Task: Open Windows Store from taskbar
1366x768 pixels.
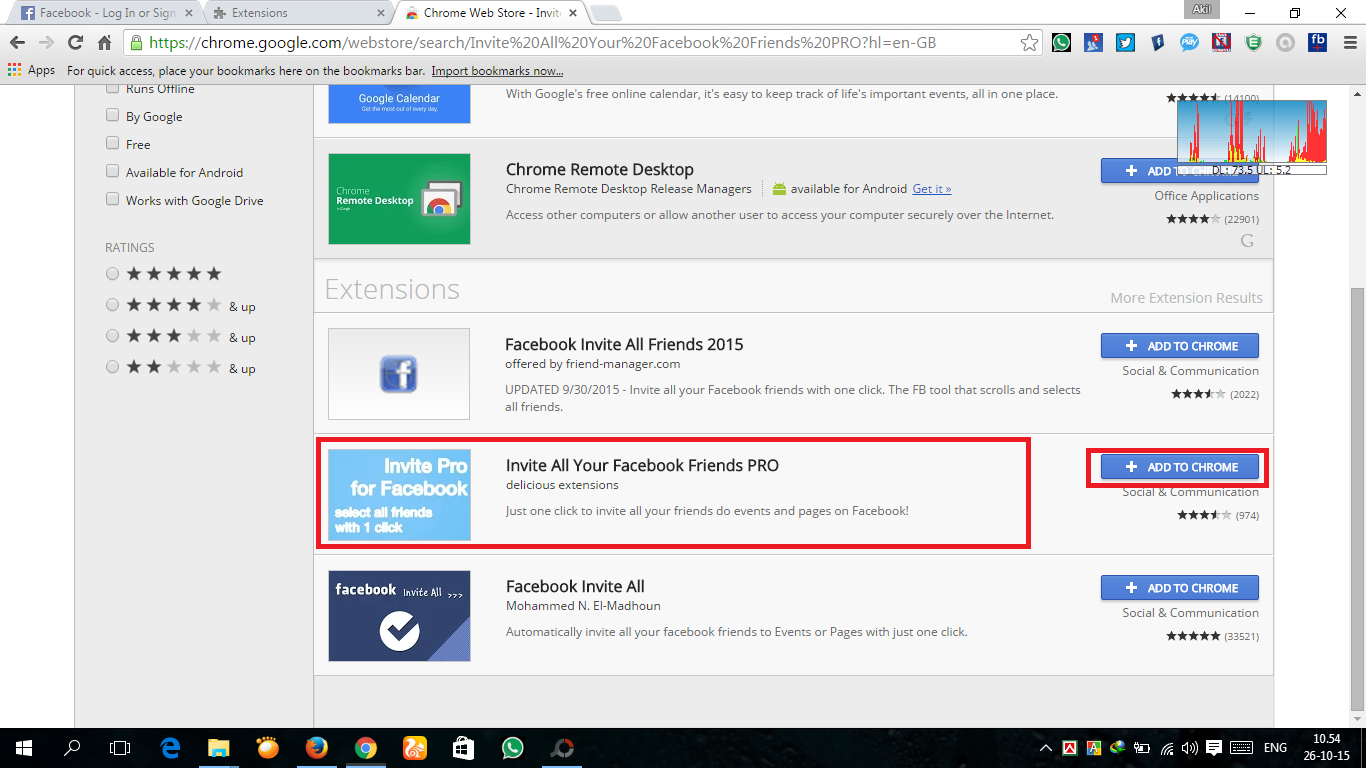Action: pyautogui.click(x=463, y=747)
